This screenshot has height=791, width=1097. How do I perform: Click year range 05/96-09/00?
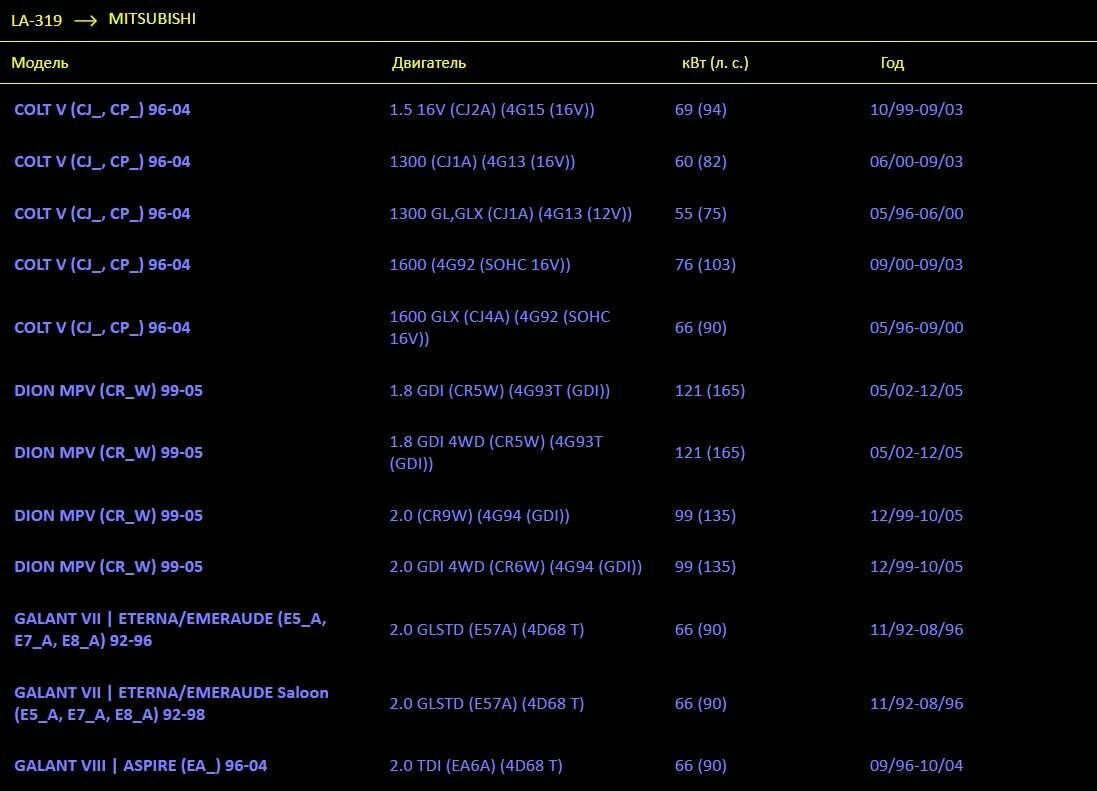pos(916,327)
